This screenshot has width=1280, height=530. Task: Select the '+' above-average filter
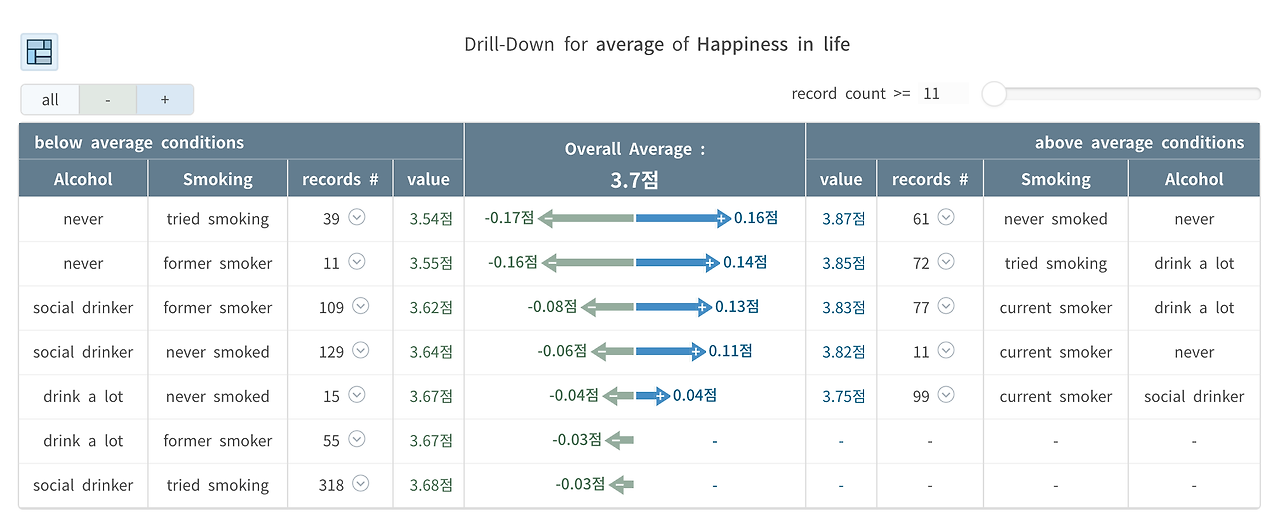pos(165,100)
